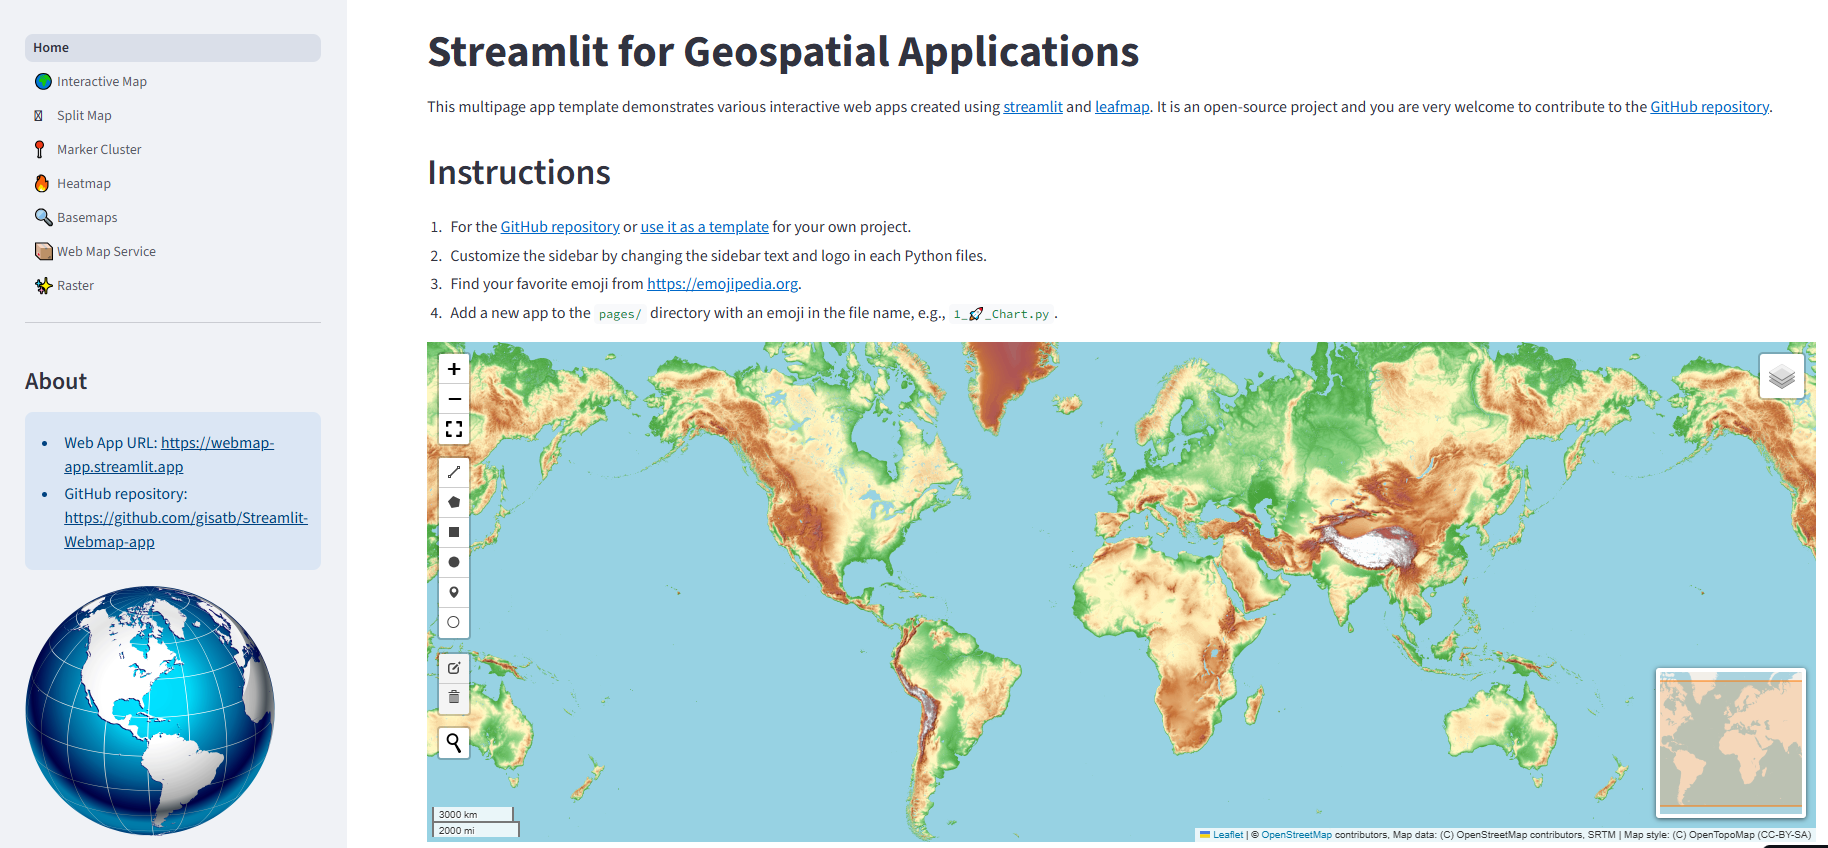Select the draw marker tool
The image size is (1828, 848).
tap(454, 592)
